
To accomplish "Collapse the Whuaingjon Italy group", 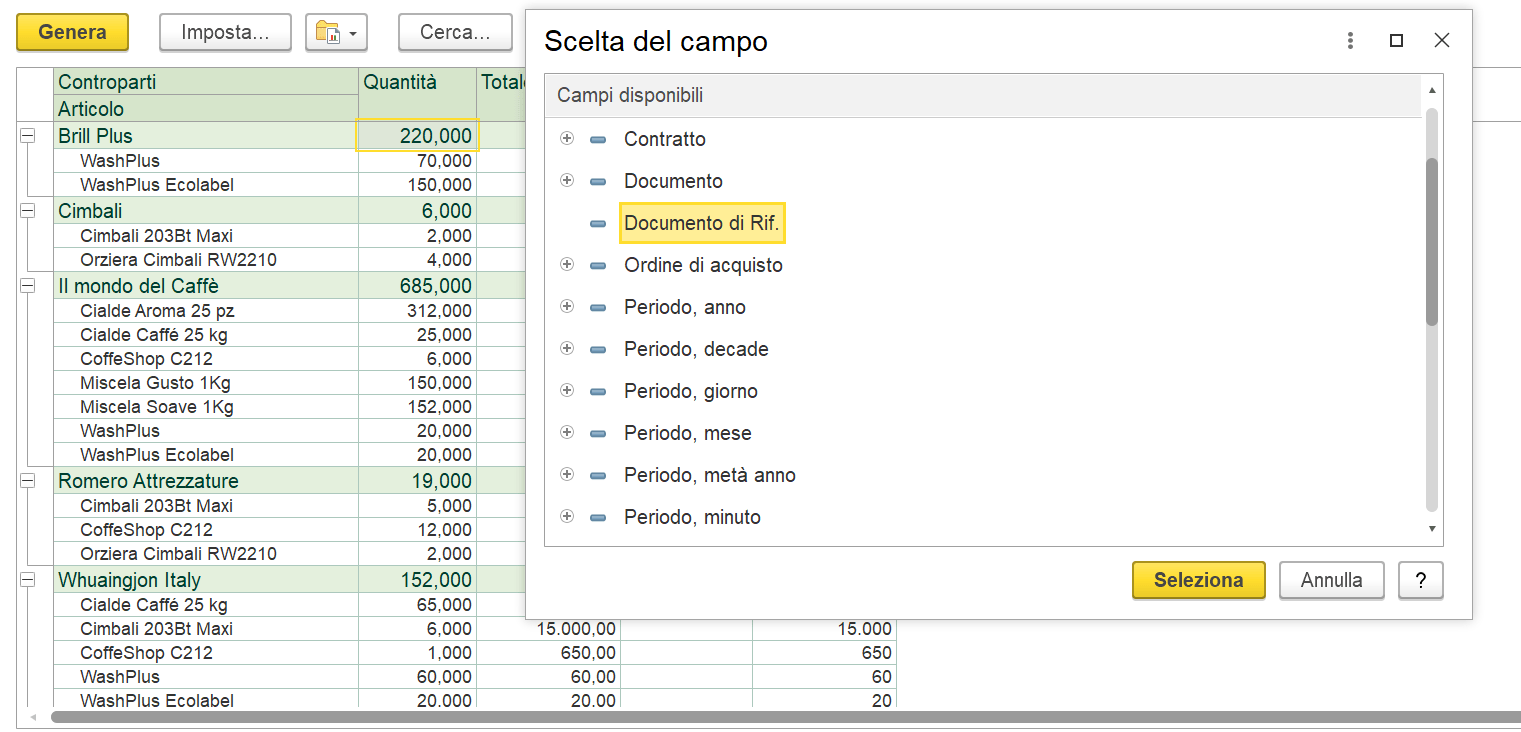I will 27,580.
